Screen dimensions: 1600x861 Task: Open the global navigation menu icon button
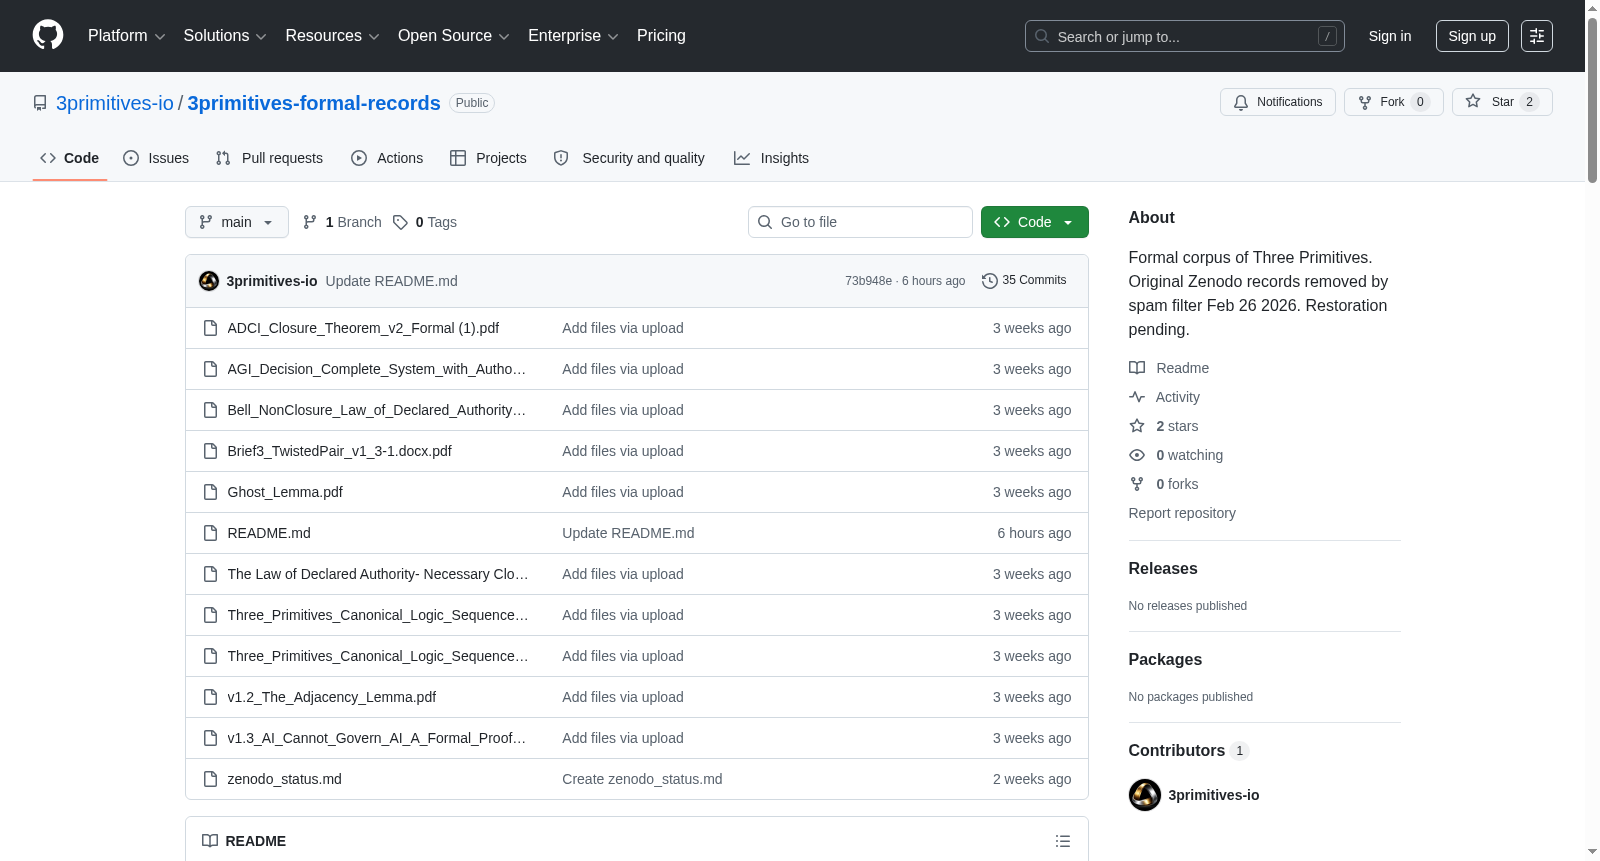coord(1537,36)
